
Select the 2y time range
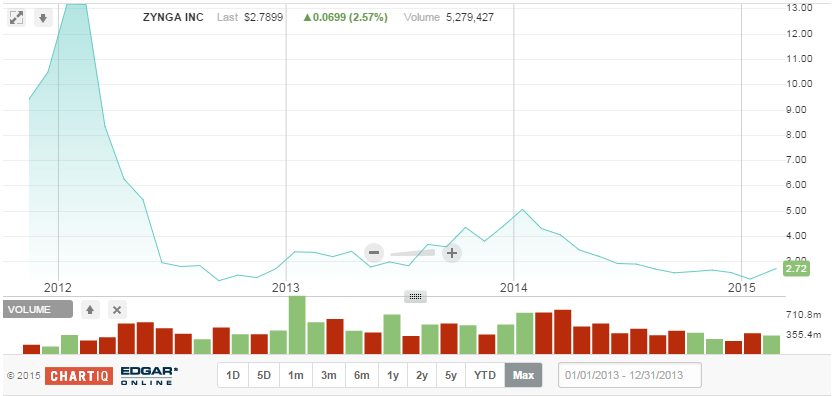pos(422,375)
